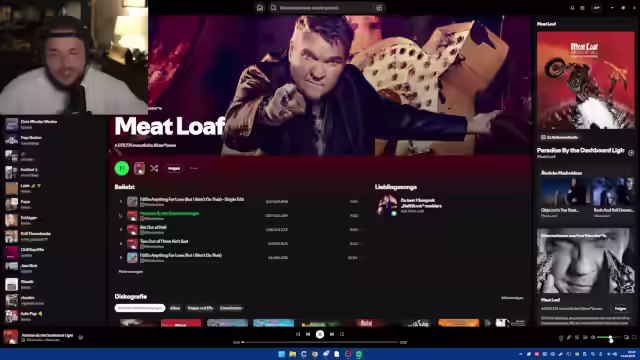Open Spotify from the Windows taskbar
This screenshot has height=360, width=640.
pos(359,354)
